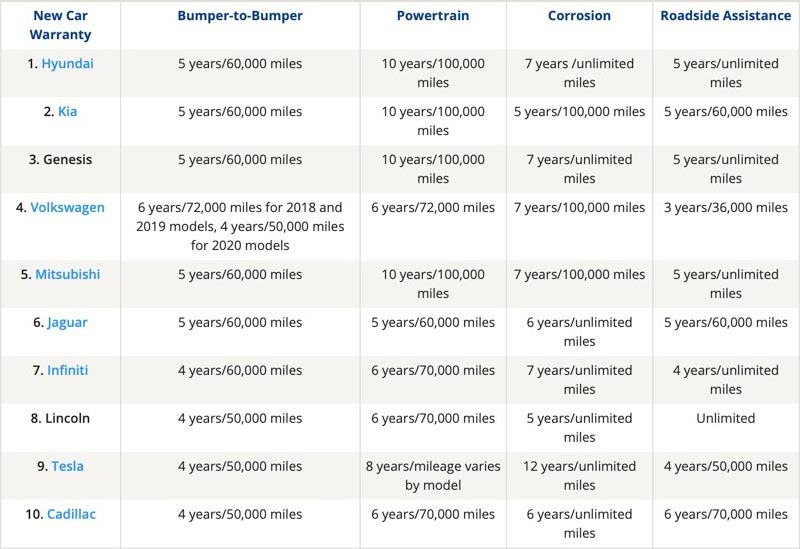Image resolution: width=800 pixels, height=549 pixels.
Task: Open the Cadillac link
Action: tap(71, 514)
